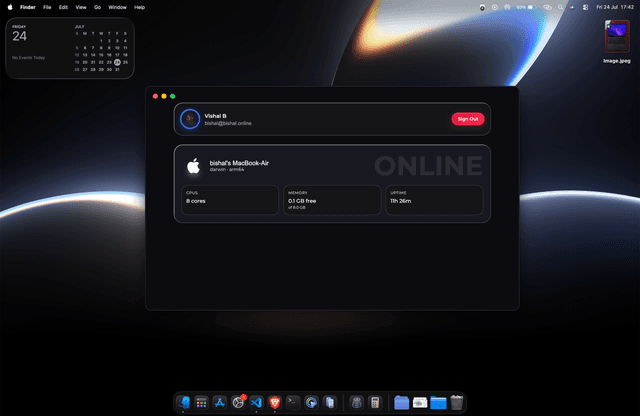
Task: Click the Memory 0.1 GB free card
Action: [332, 200]
